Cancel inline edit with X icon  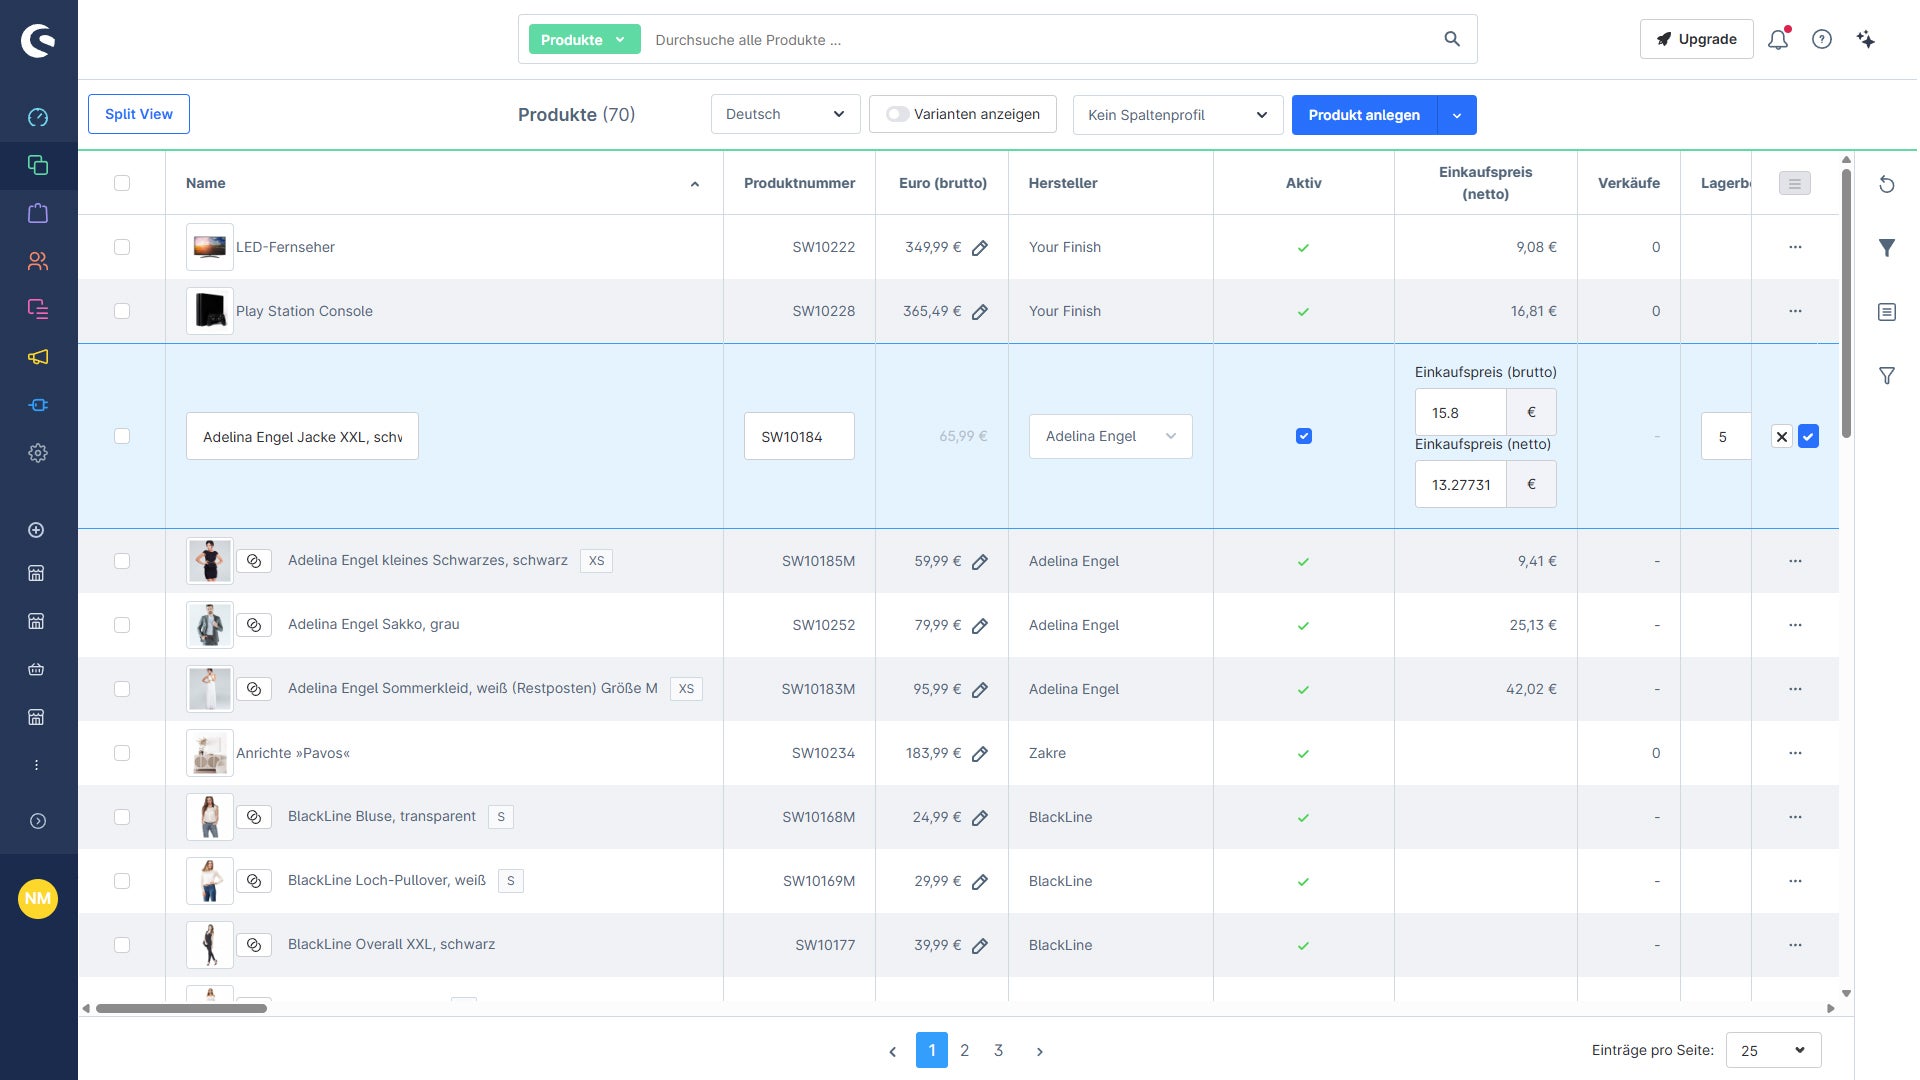(x=1782, y=437)
